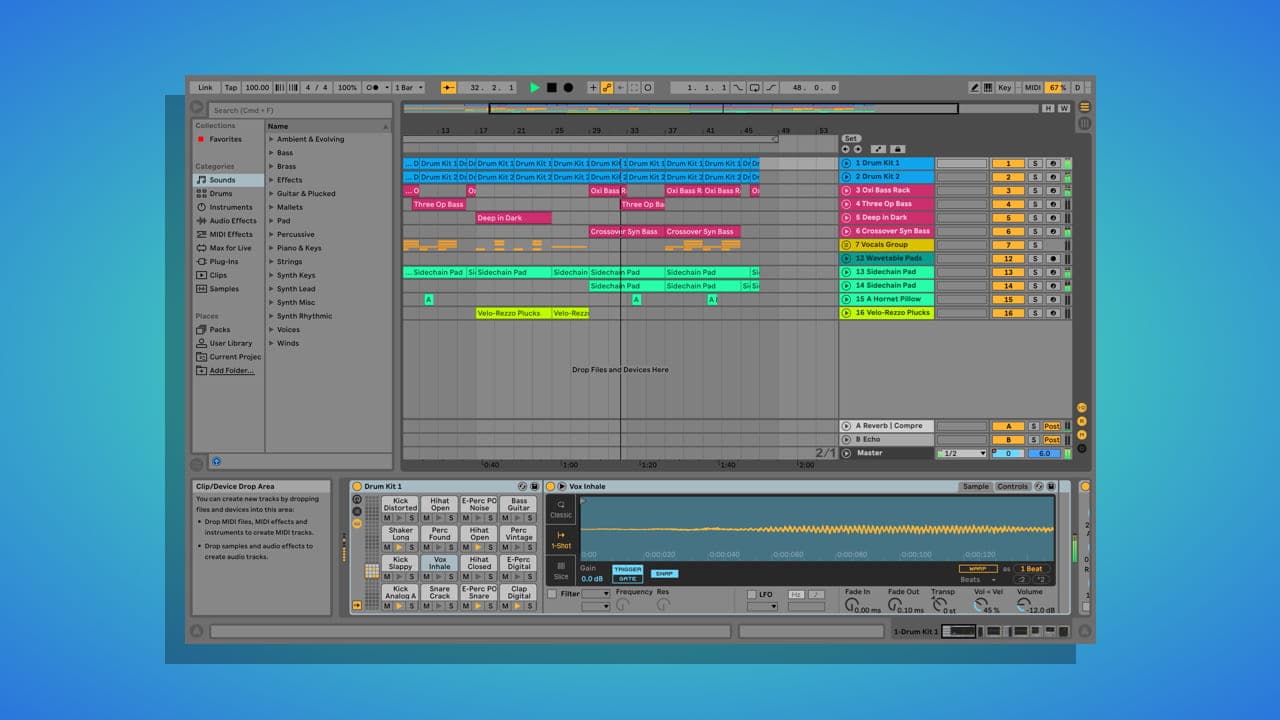Expand the Synth Lead folder

(x=271, y=289)
